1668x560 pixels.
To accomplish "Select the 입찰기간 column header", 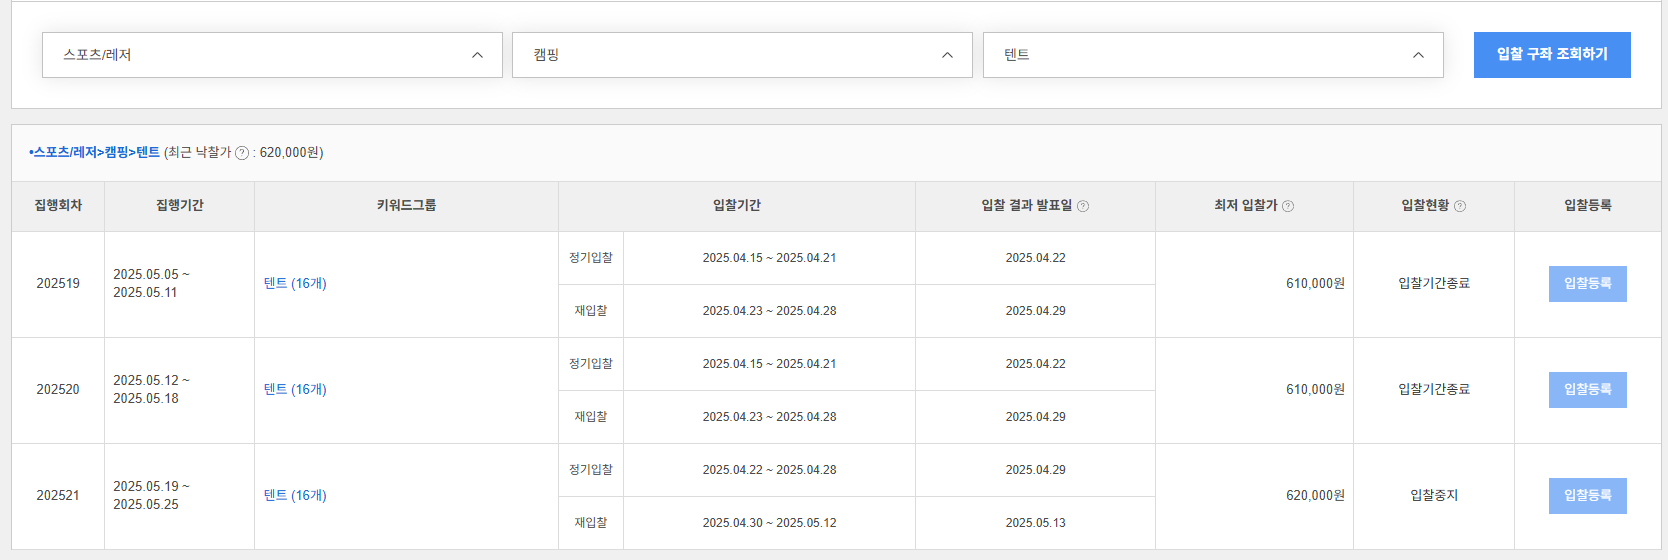I will coord(737,206).
